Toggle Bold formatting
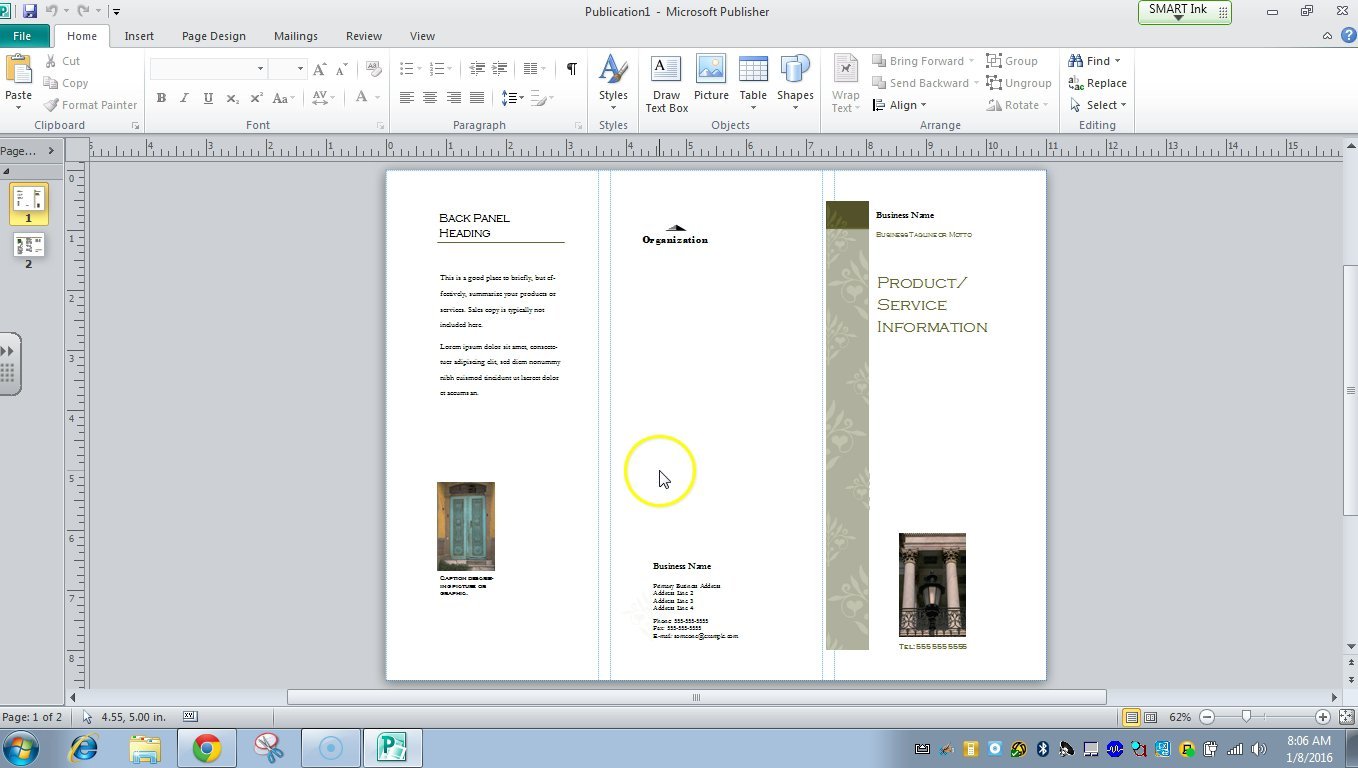This screenshot has height=768, width=1358. coord(161,98)
